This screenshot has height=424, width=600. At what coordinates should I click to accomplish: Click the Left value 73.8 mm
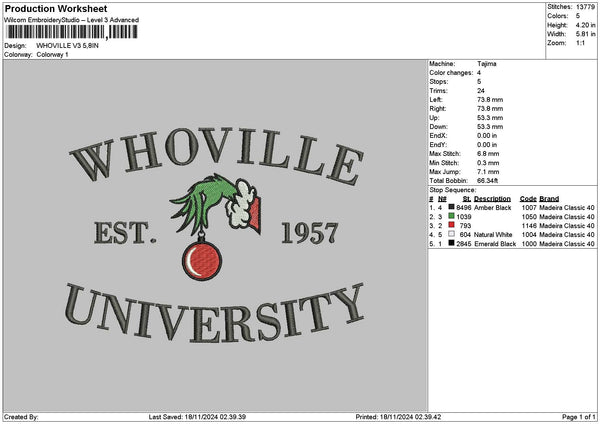point(490,99)
